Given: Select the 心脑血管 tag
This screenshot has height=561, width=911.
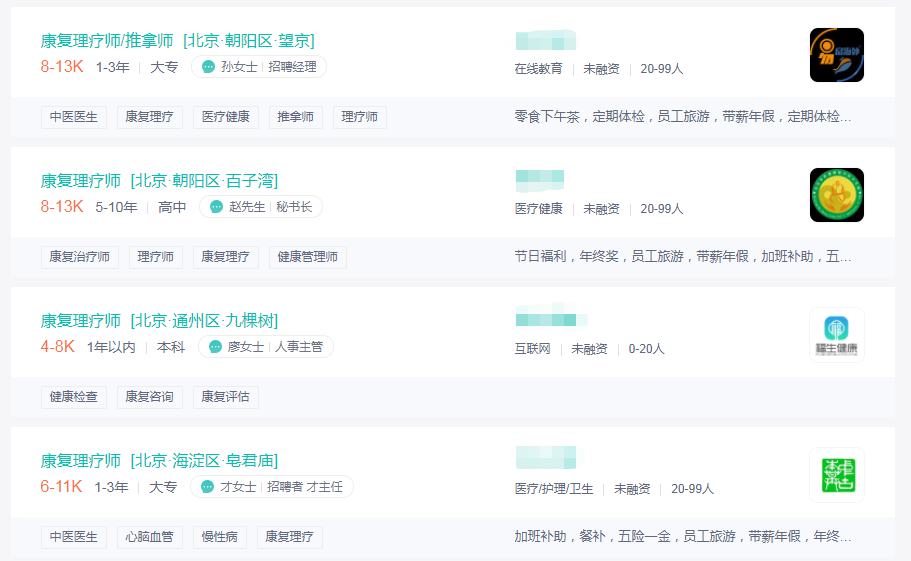Looking at the screenshot, I should click(150, 537).
